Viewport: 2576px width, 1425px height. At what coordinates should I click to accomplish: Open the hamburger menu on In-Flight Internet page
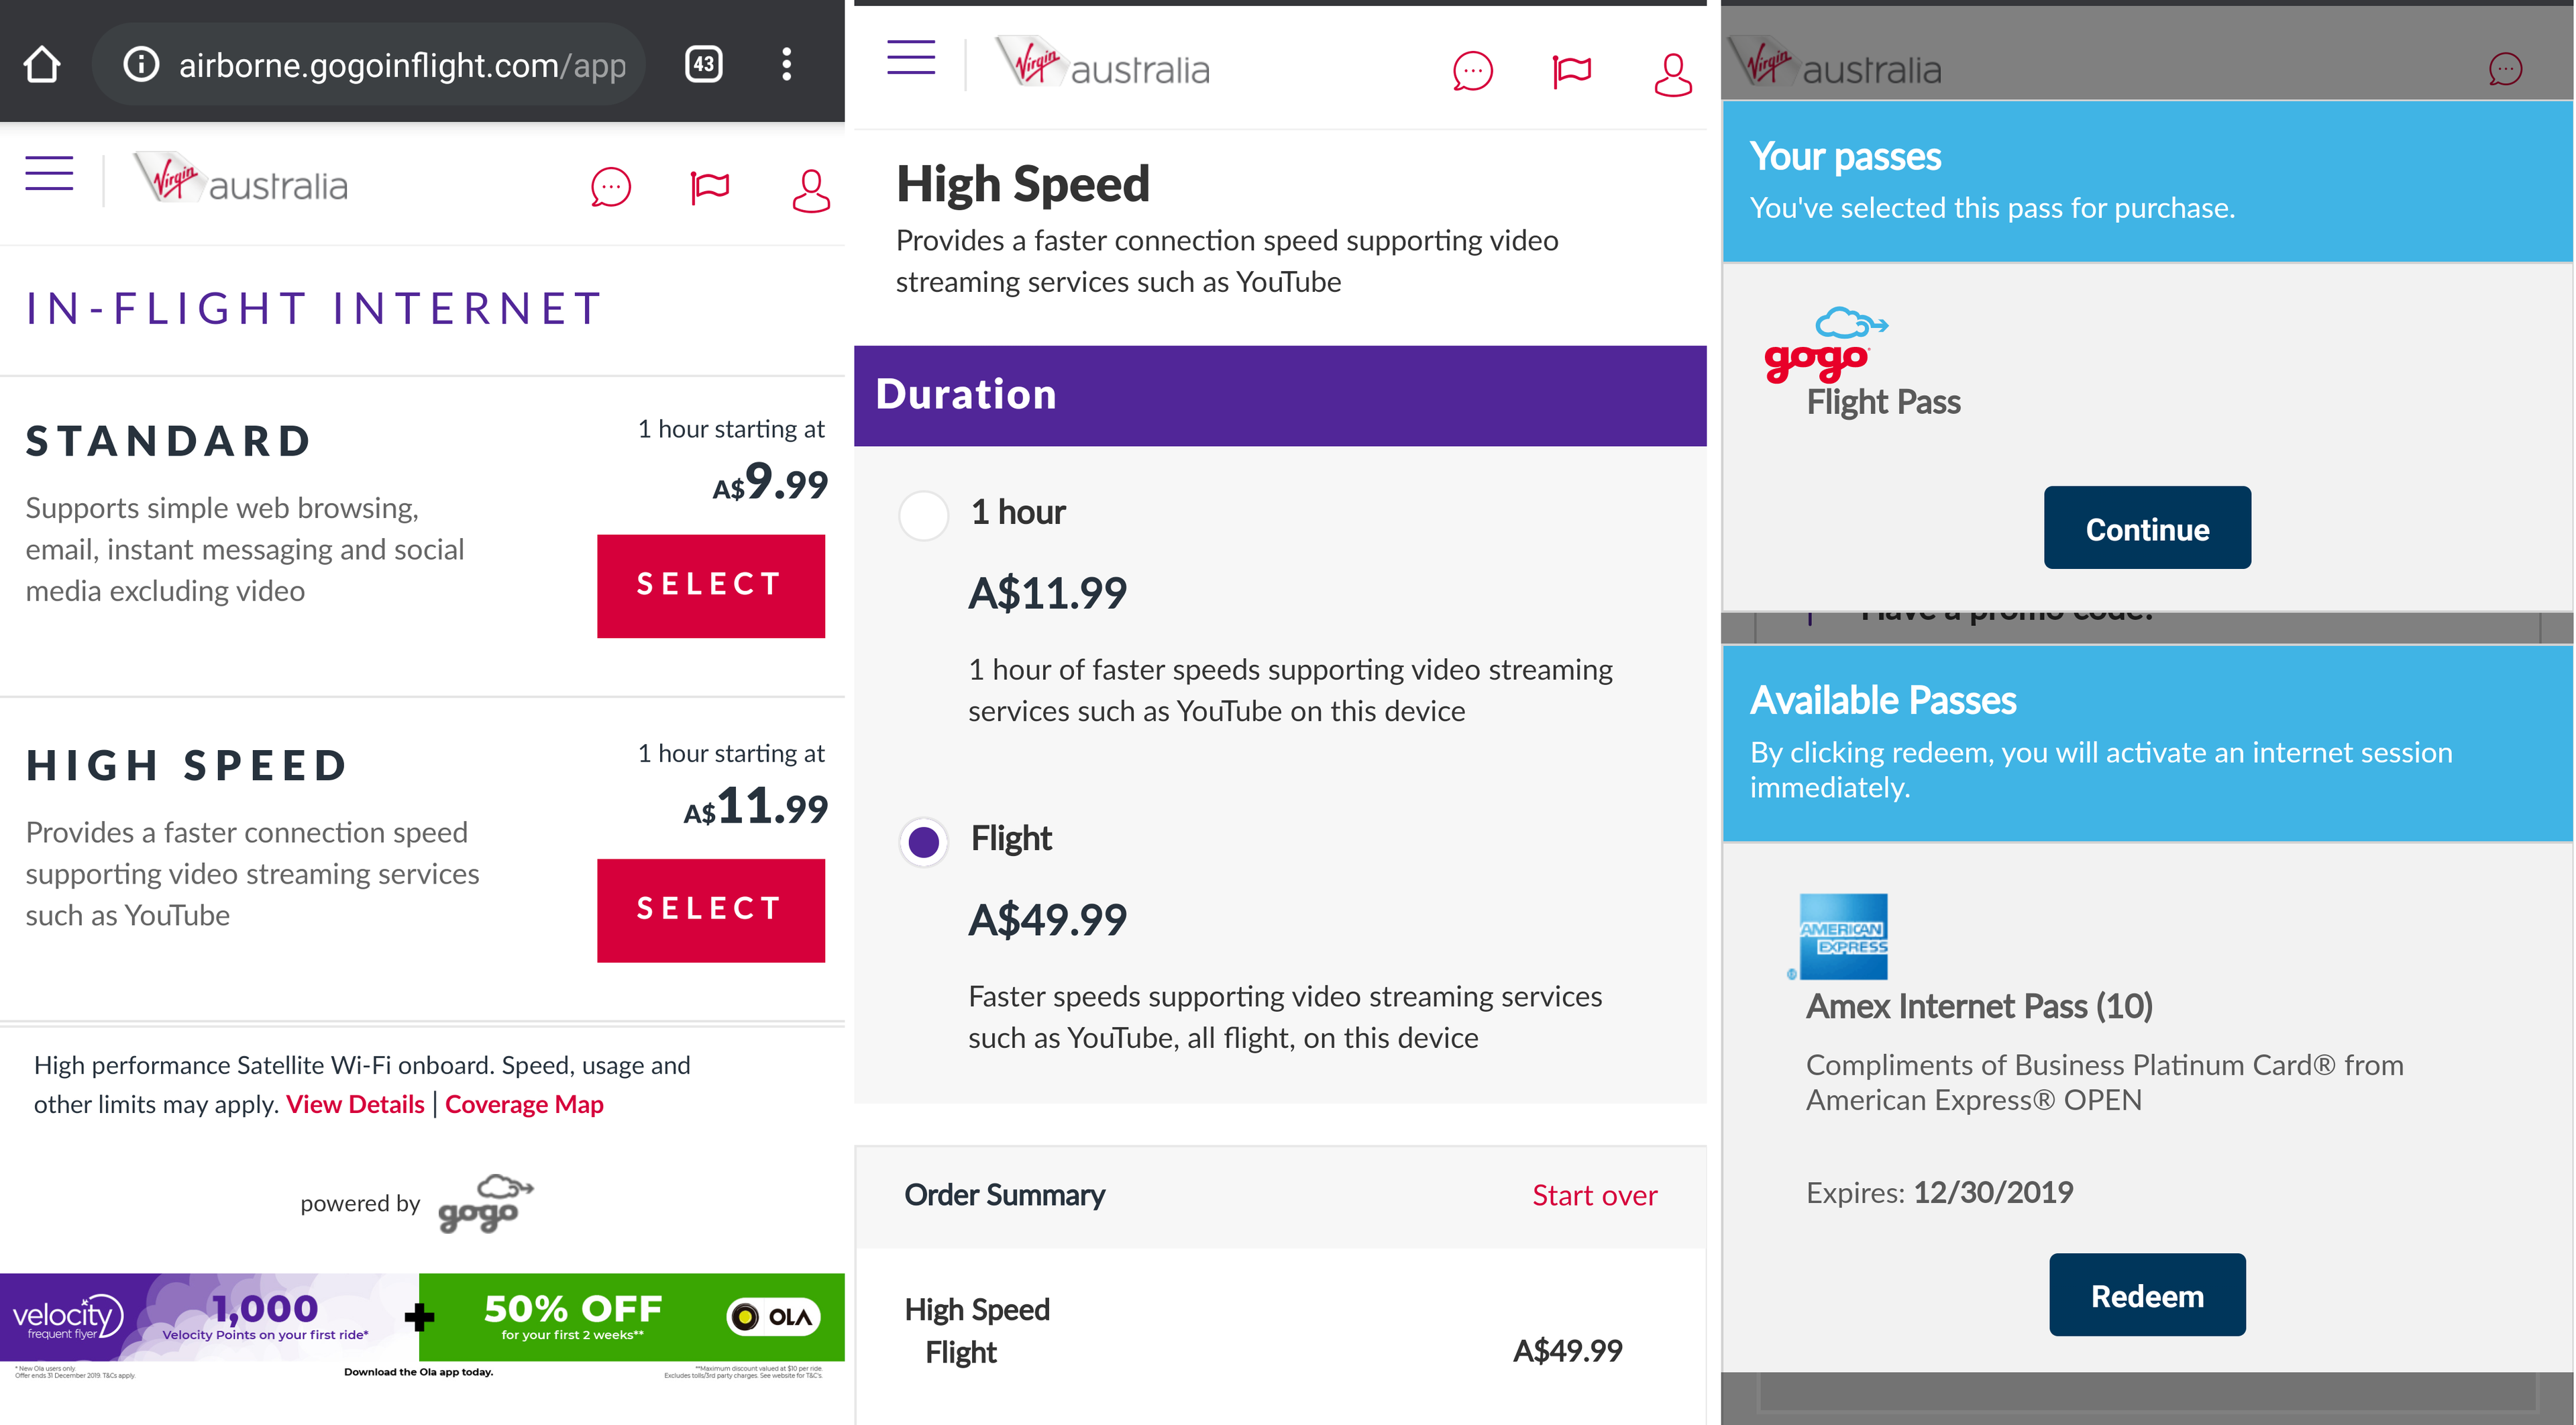coord(49,173)
